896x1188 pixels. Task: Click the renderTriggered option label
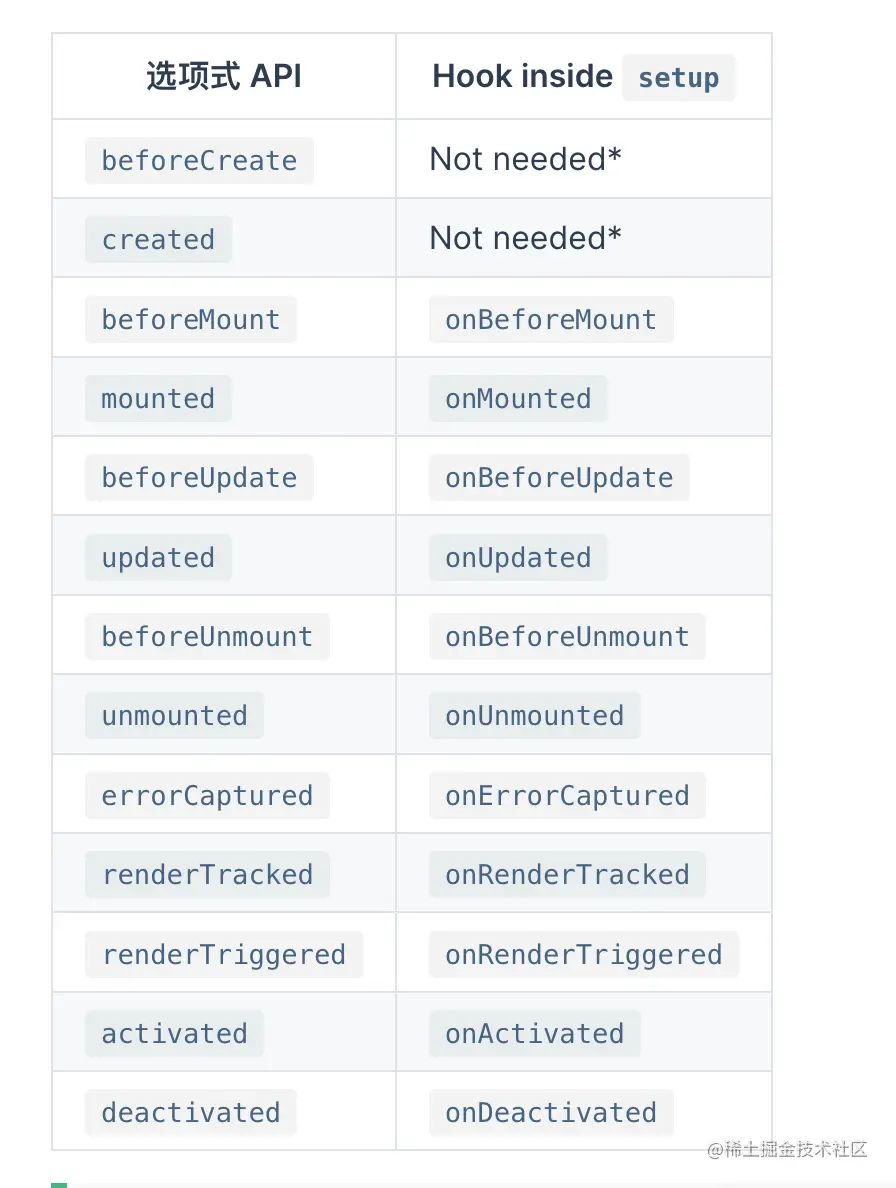tap(223, 955)
